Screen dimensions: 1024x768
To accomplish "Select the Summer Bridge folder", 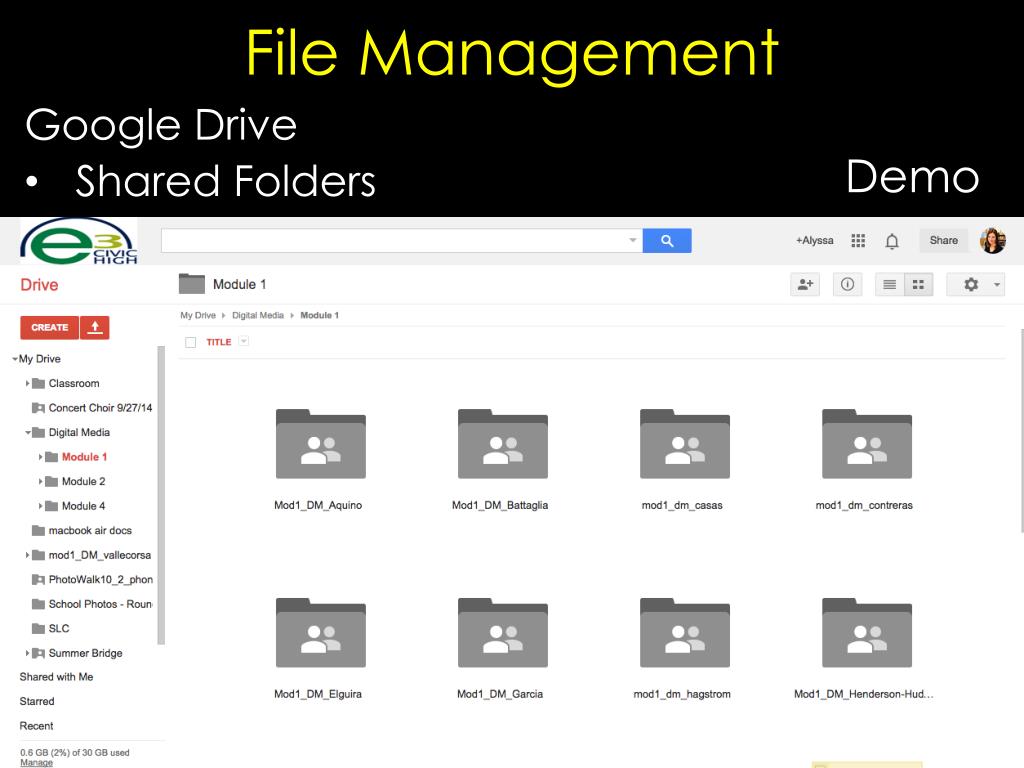I will pyautogui.click(x=86, y=653).
